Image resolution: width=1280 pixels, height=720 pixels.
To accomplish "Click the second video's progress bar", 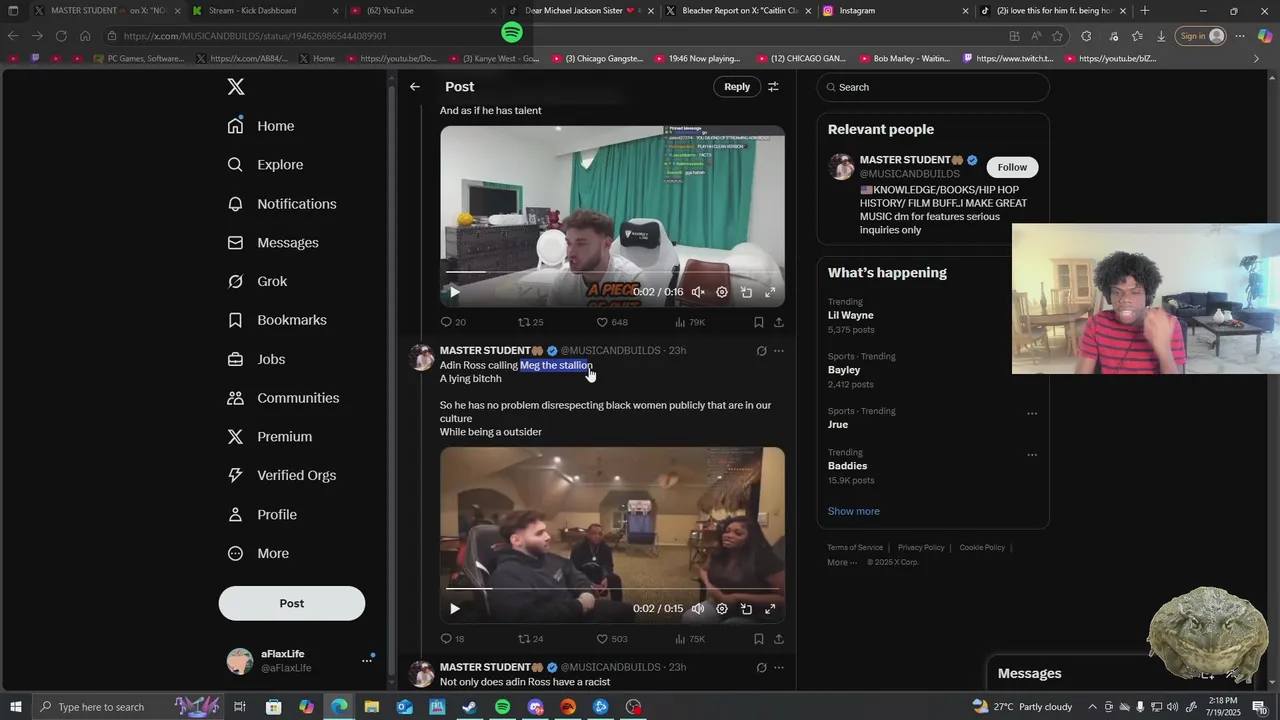I will tap(612, 588).
